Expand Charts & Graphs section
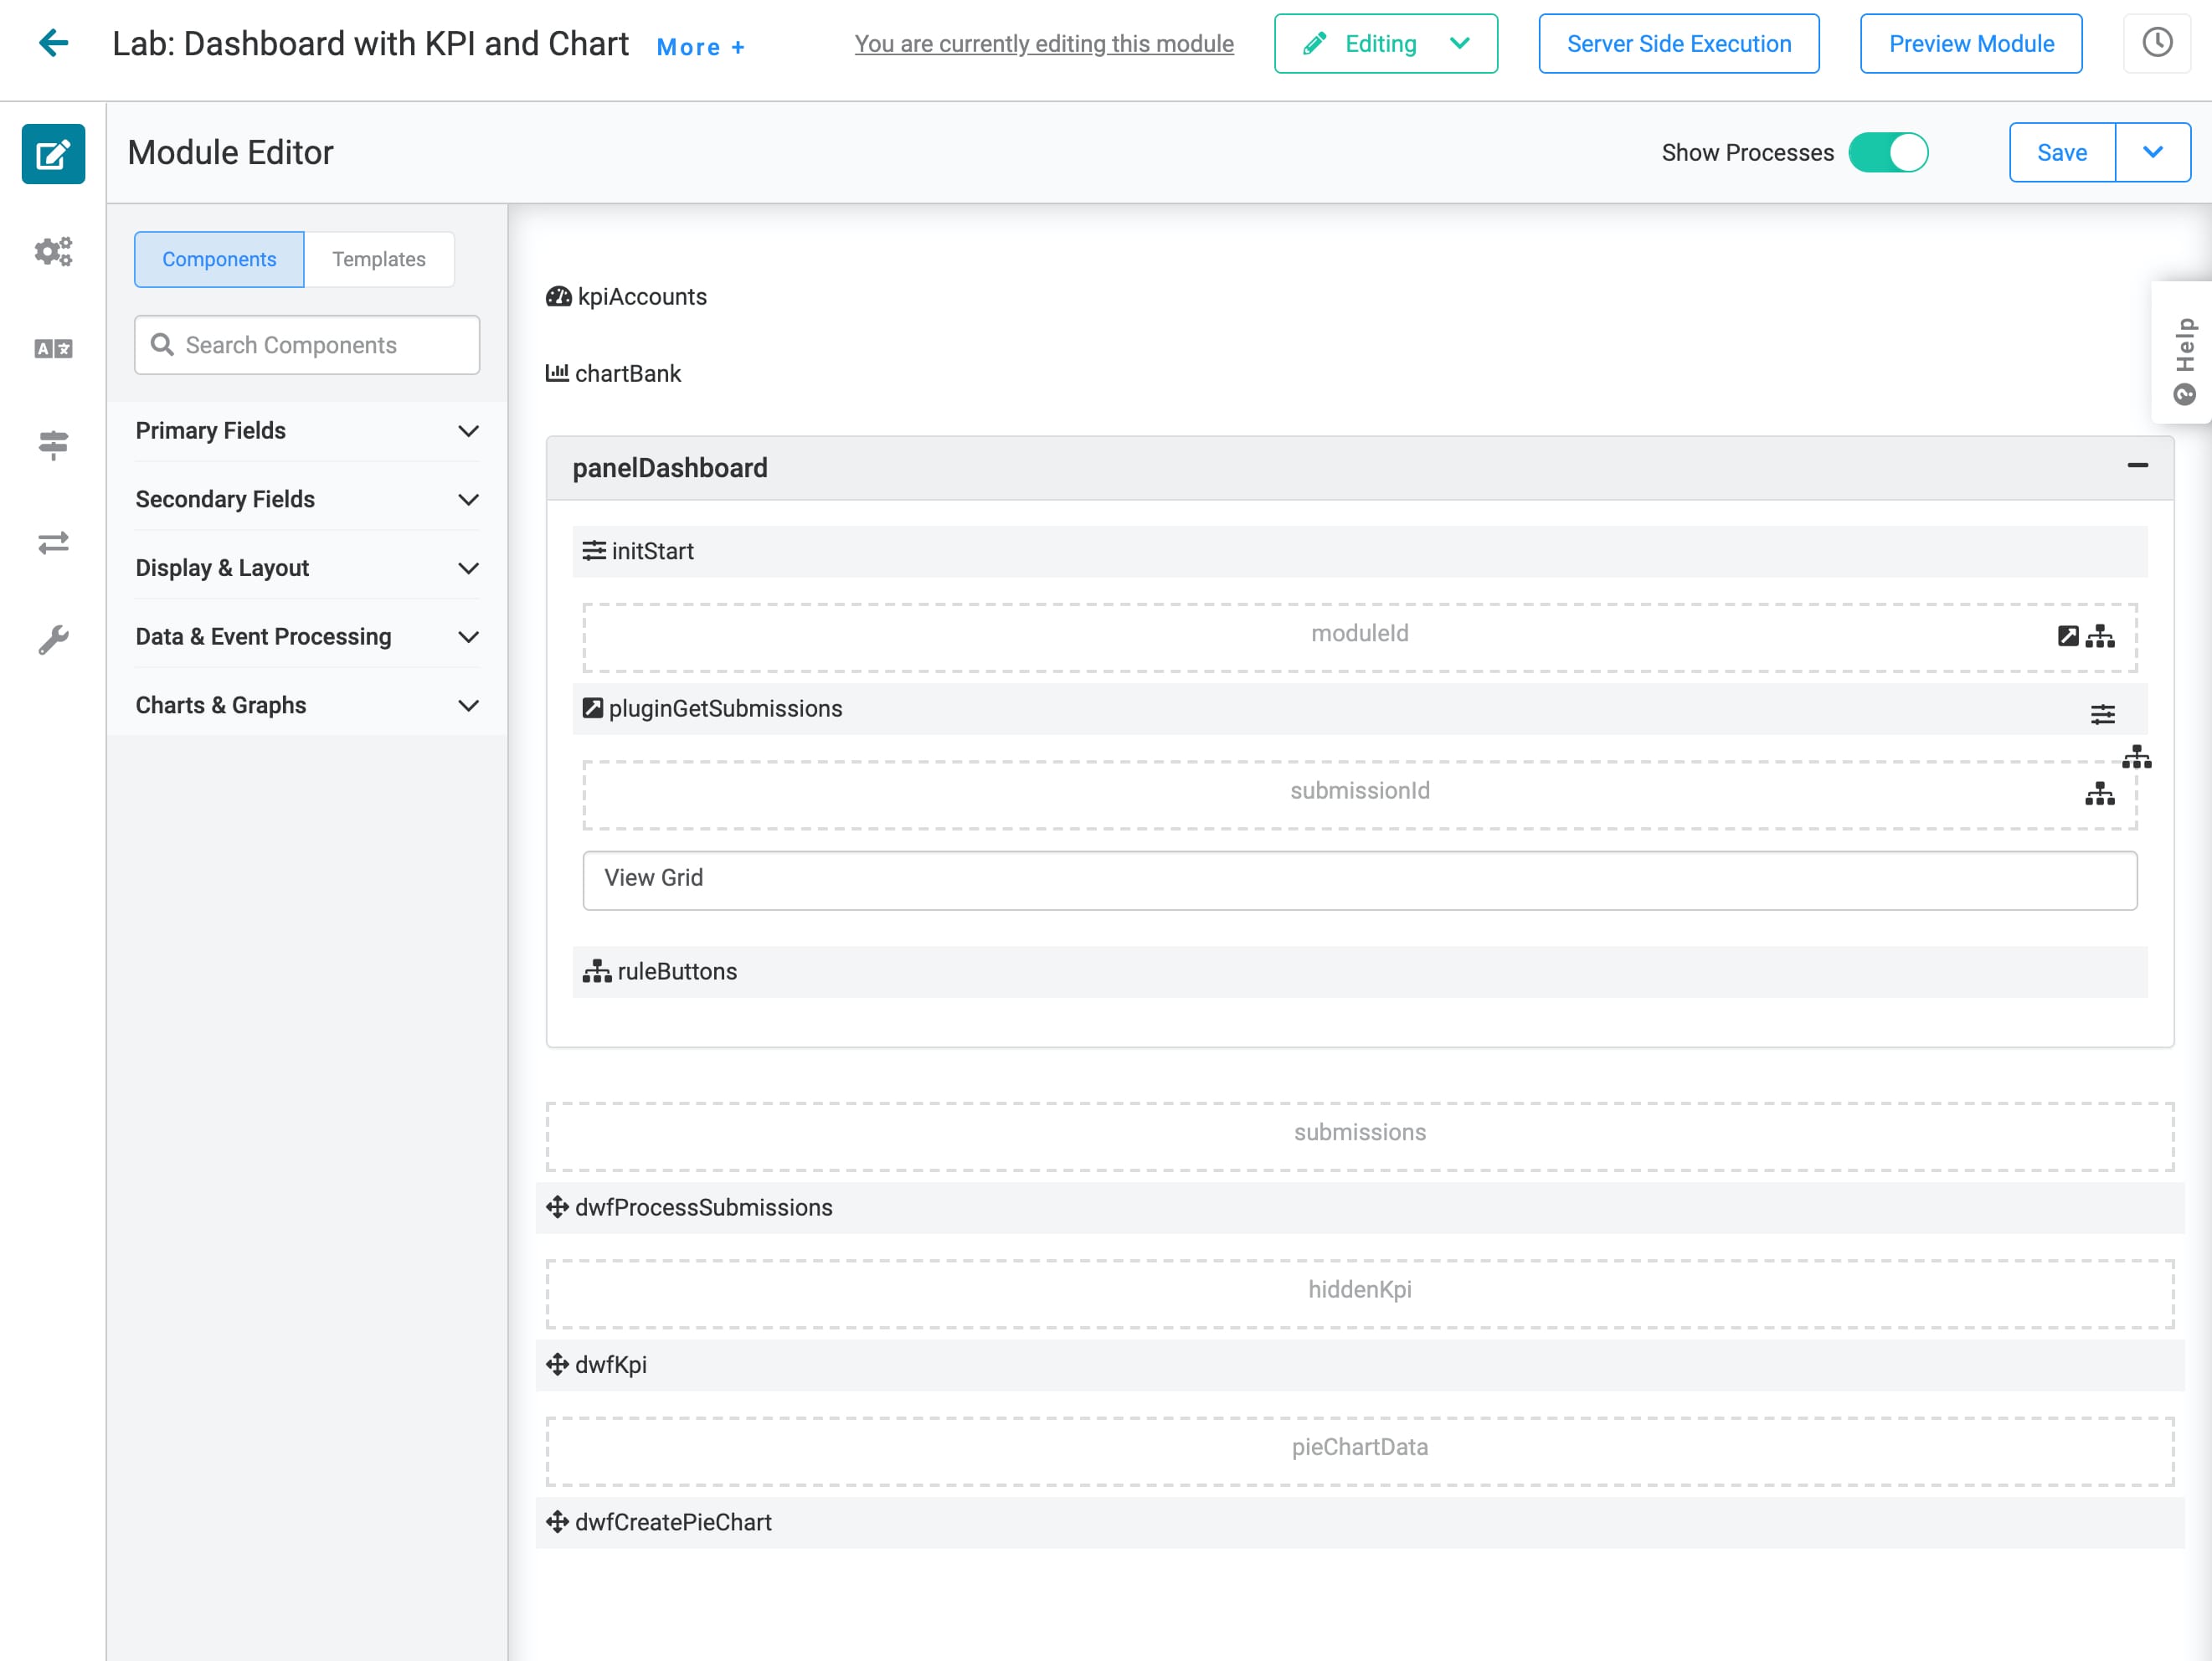Image resolution: width=2212 pixels, height=1661 pixels. click(308, 705)
